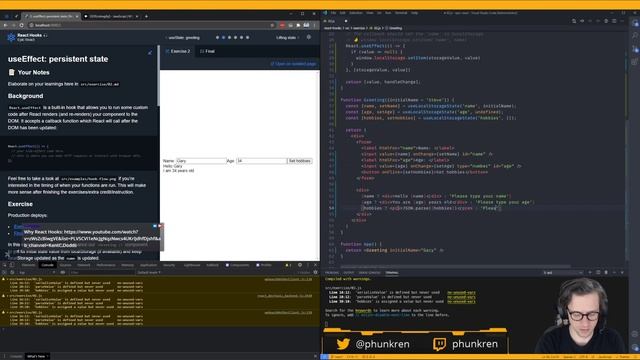The image size is (640, 360).
Task: Switch to the VS Code Problems panel tab
Action: point(332,273)
